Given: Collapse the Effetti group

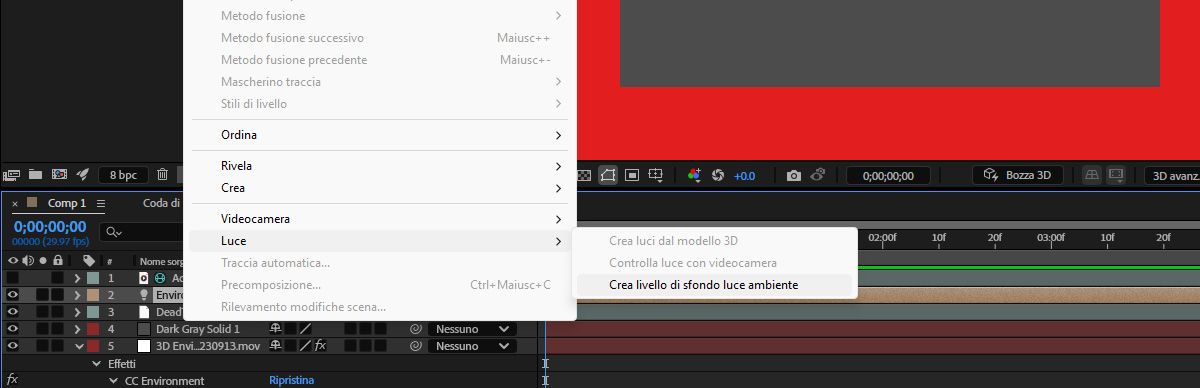Looking at the screenshot, I should pos(97,364).
